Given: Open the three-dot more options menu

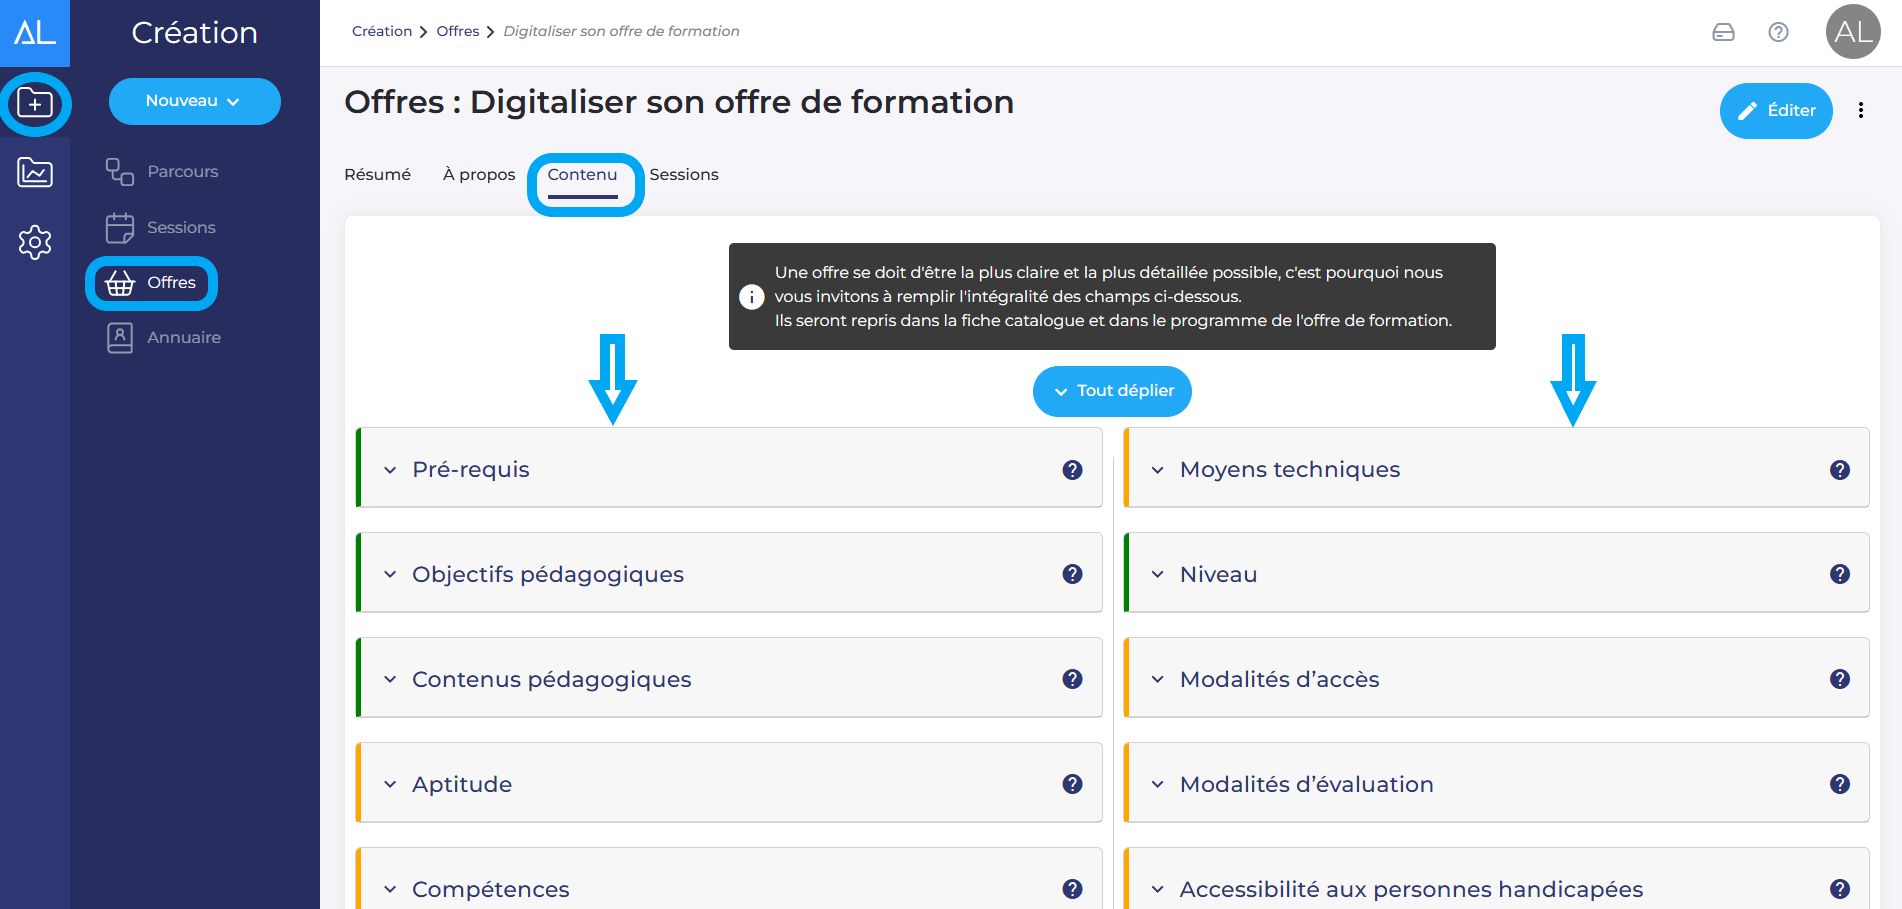Looking at the screenshot, I should pyautogui.click(x=1860, y=111).
